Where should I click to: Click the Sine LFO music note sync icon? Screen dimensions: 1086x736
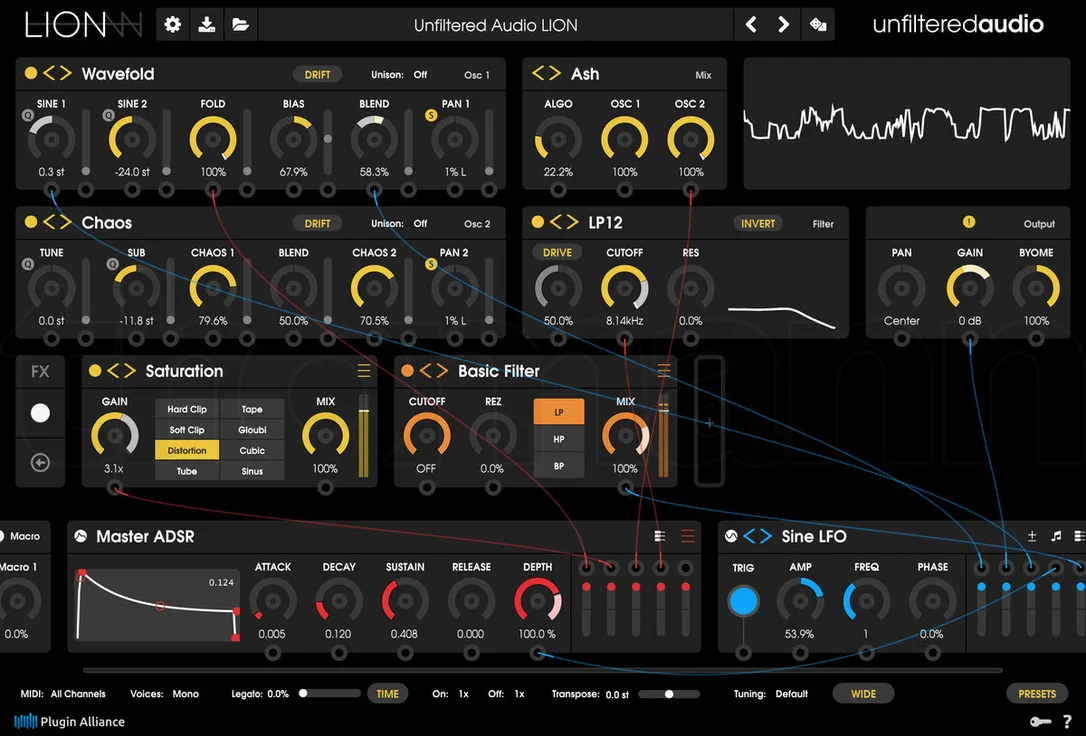coord(1056,536)
